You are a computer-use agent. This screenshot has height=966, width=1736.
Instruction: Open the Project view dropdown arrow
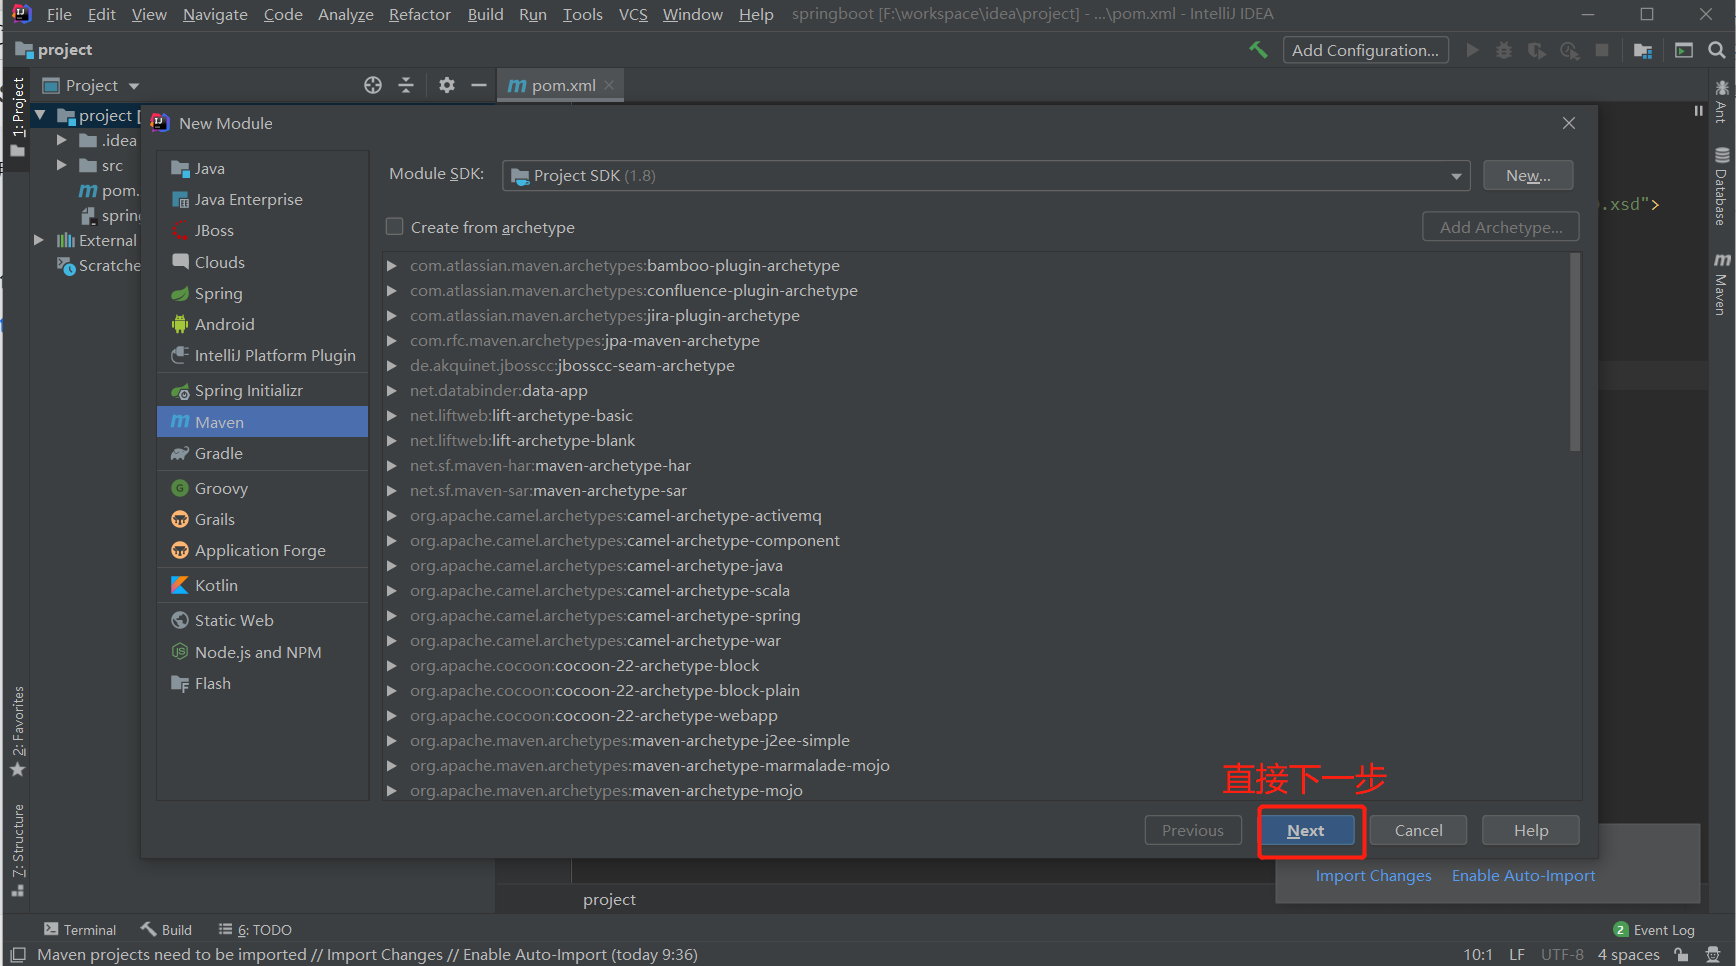(134, 86)
